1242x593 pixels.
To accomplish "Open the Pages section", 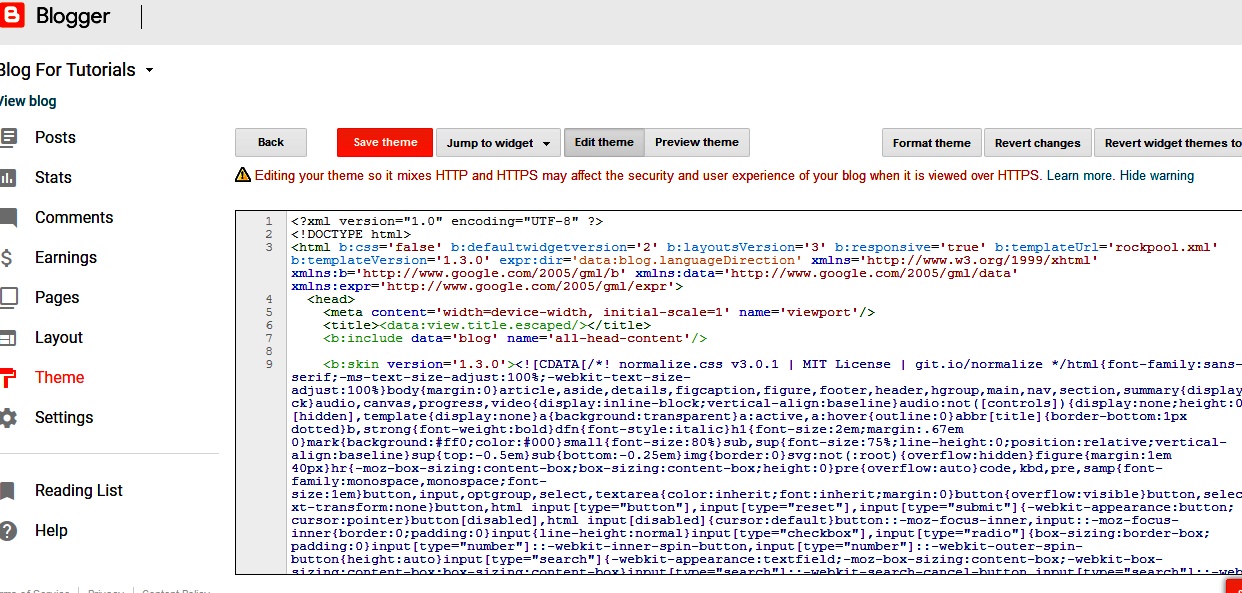I will (x=57, y=298).
